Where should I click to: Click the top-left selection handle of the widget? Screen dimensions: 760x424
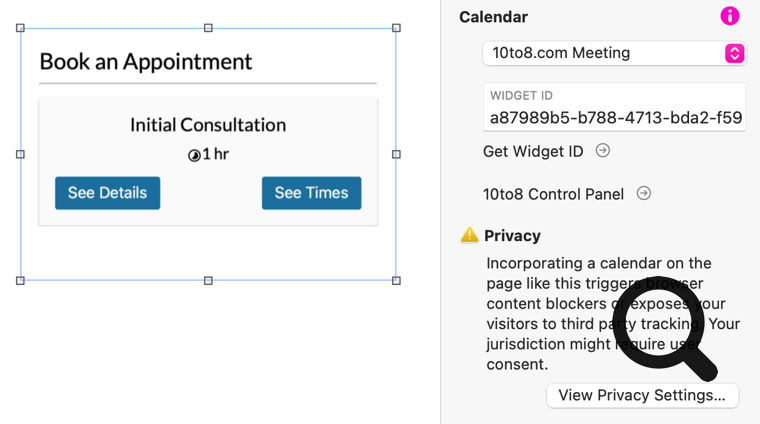21,28
